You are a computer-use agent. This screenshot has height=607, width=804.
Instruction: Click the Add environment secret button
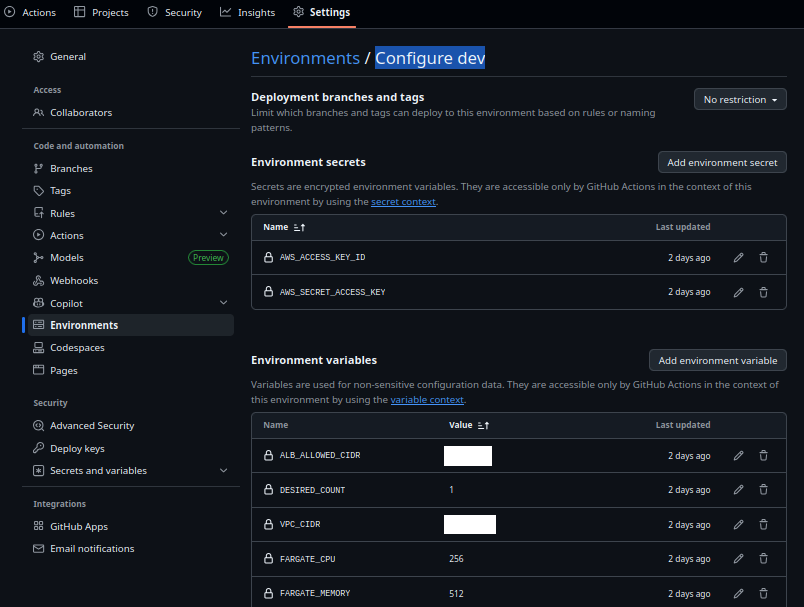click(x=722, y=162)
